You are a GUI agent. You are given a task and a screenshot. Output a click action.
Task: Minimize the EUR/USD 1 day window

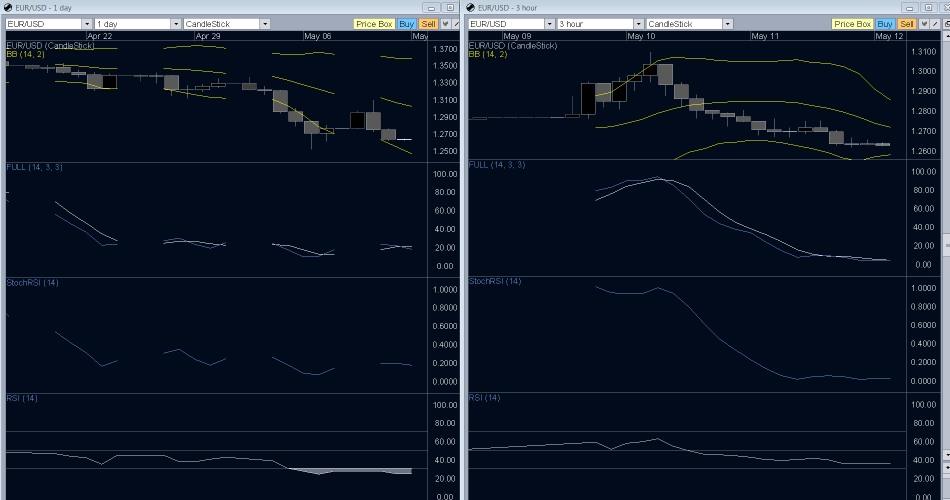click(431, 8)
